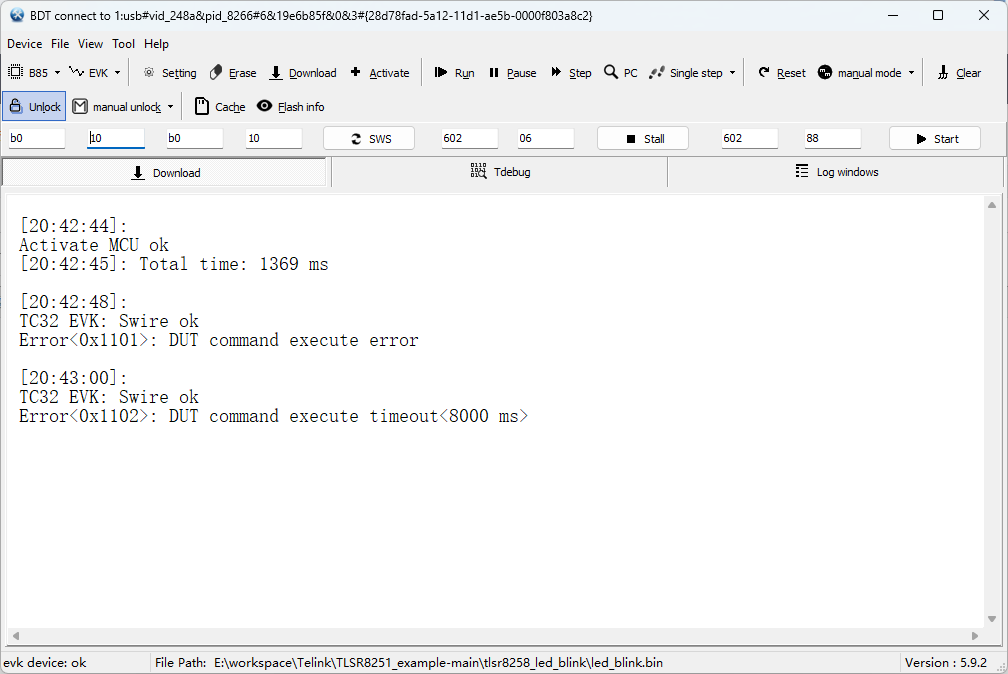This screenshot has width=1008, height=674.
Task: Click the horizontal scrollbar left arrow
Action: coord(15,635)
